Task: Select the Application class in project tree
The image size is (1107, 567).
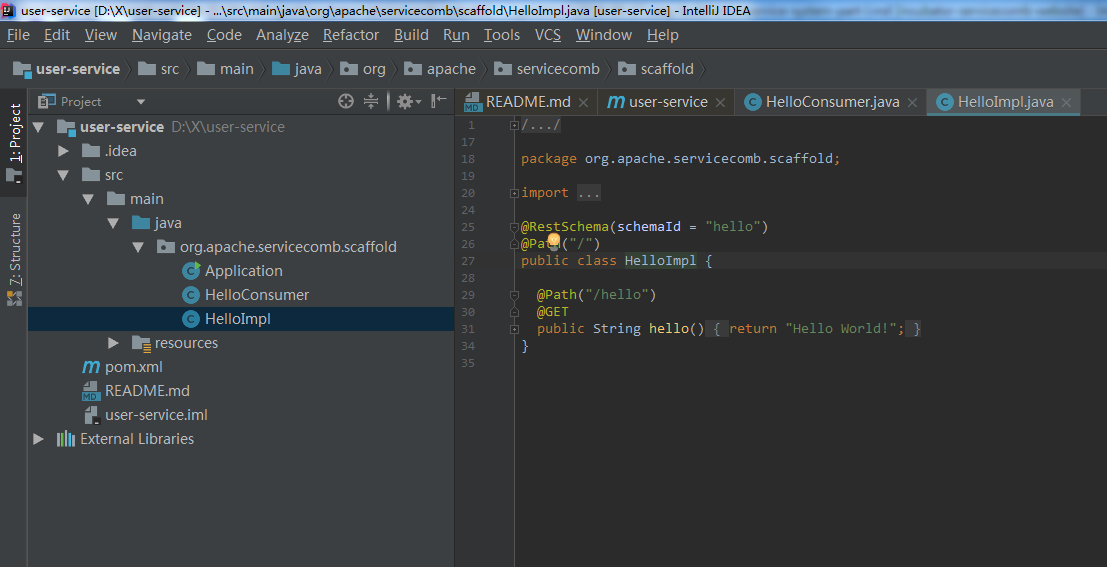Action: tap(243, 271)
